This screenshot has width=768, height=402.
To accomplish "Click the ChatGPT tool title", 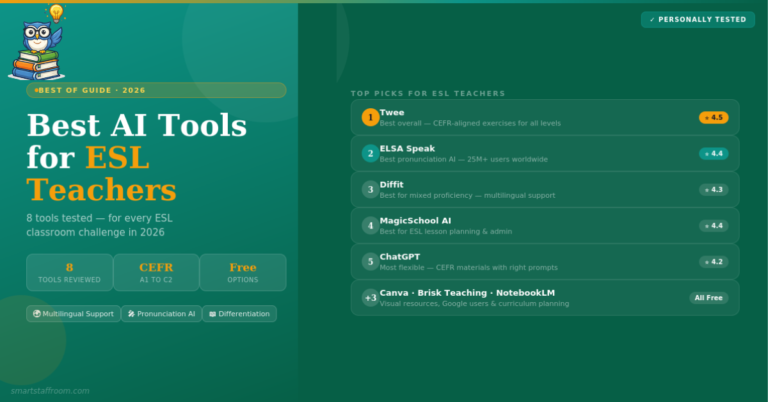I will [400, 257].
